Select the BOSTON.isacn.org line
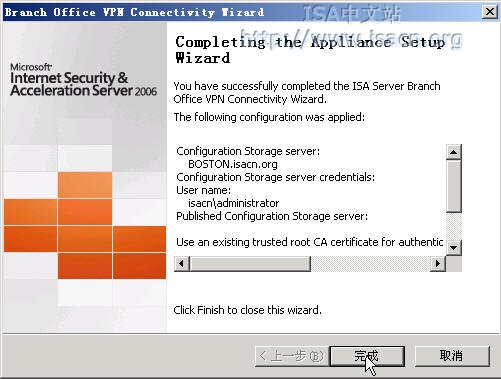Viewport: 501px width, 379px height. [x=233, y=164]
